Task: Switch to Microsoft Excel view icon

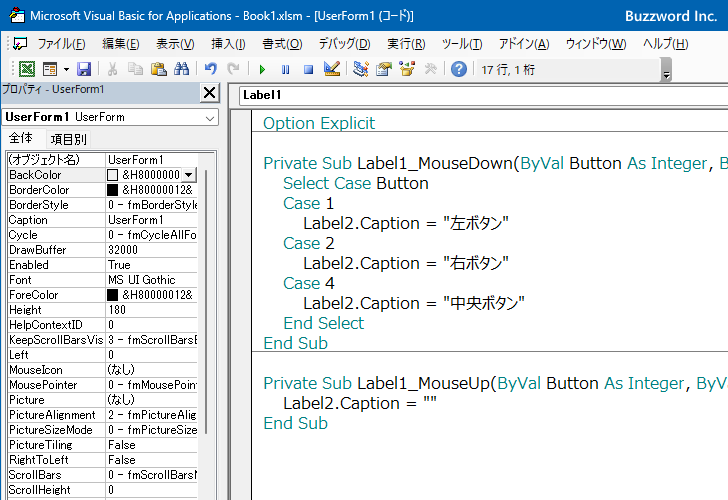Action: (26, 69)
